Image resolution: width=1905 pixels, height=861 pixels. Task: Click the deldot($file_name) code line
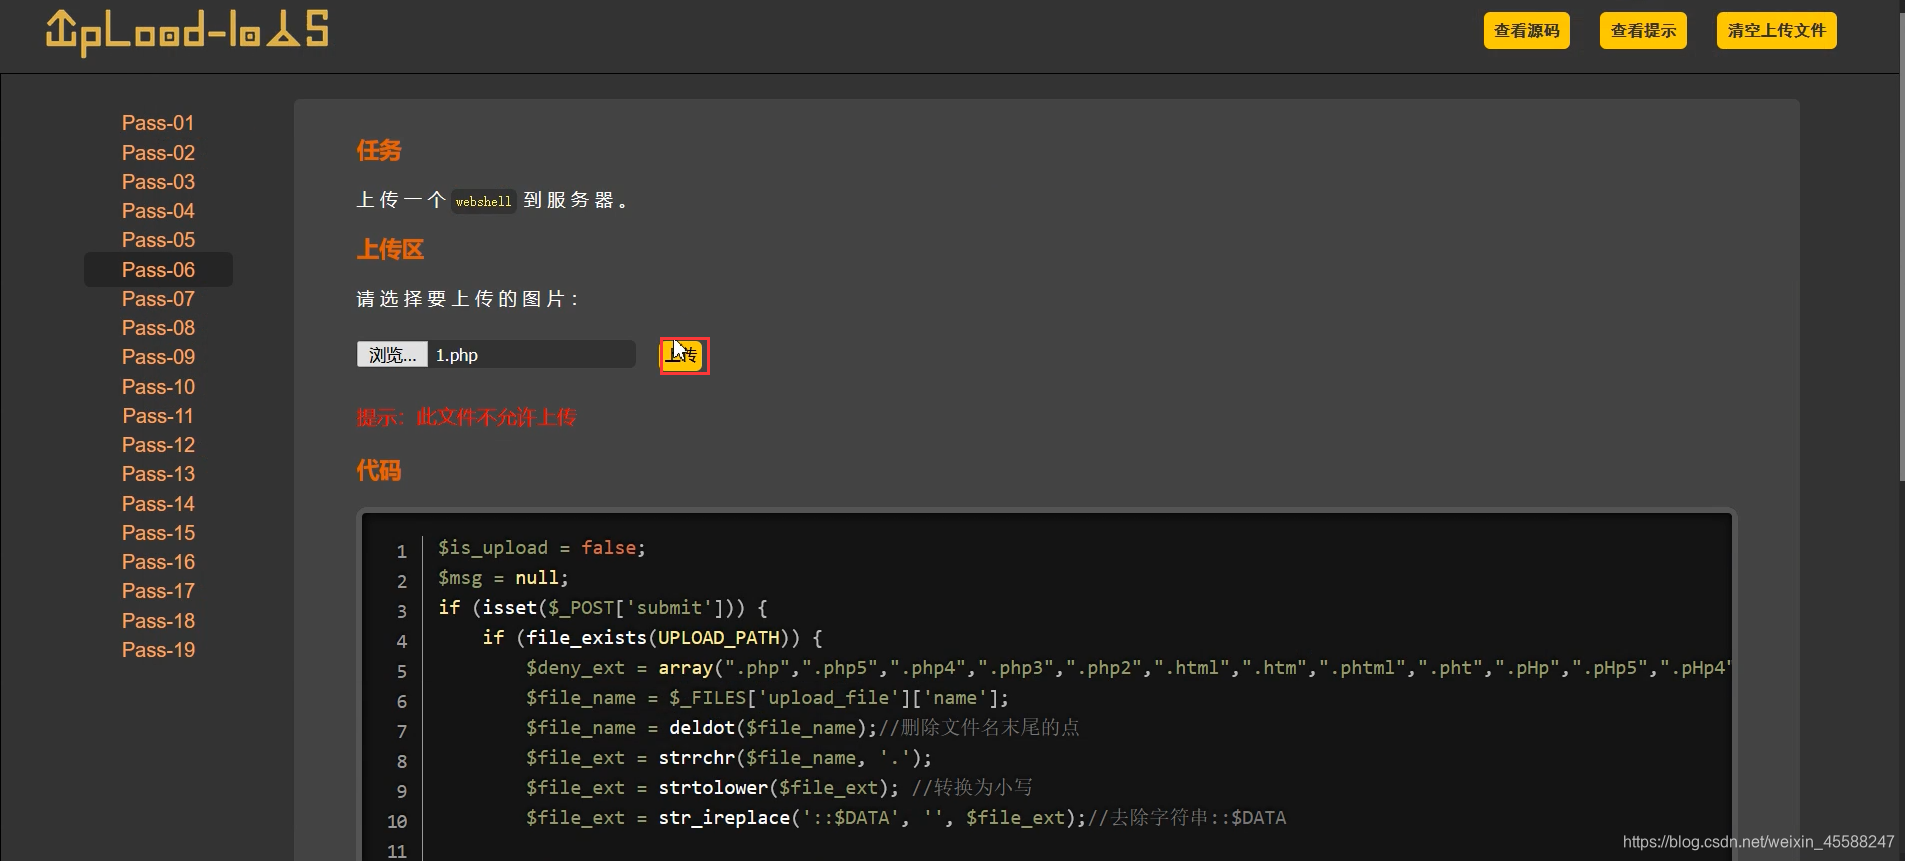click(x=803, y=728)
